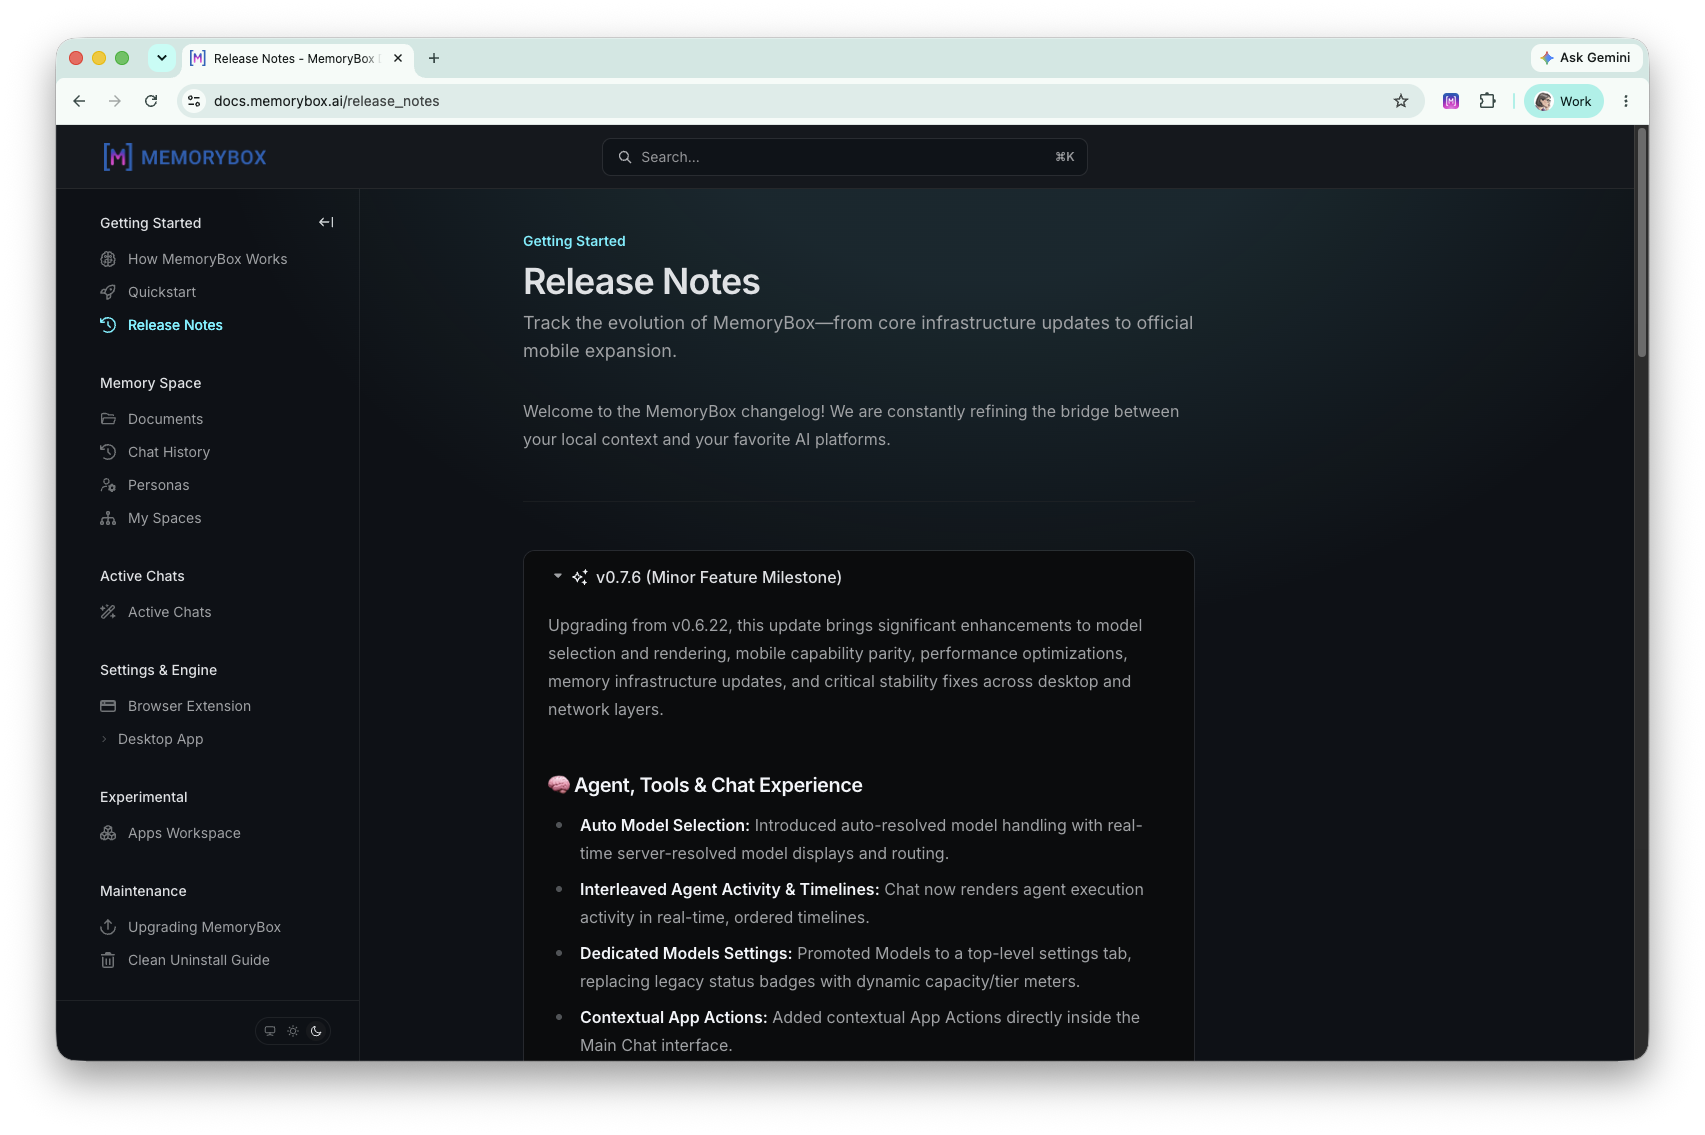The height and width of the screenshot is (1135, 1705).
Task: Click the Upgrading MemoryBox upload icon
Action: (x=108, y=927)
